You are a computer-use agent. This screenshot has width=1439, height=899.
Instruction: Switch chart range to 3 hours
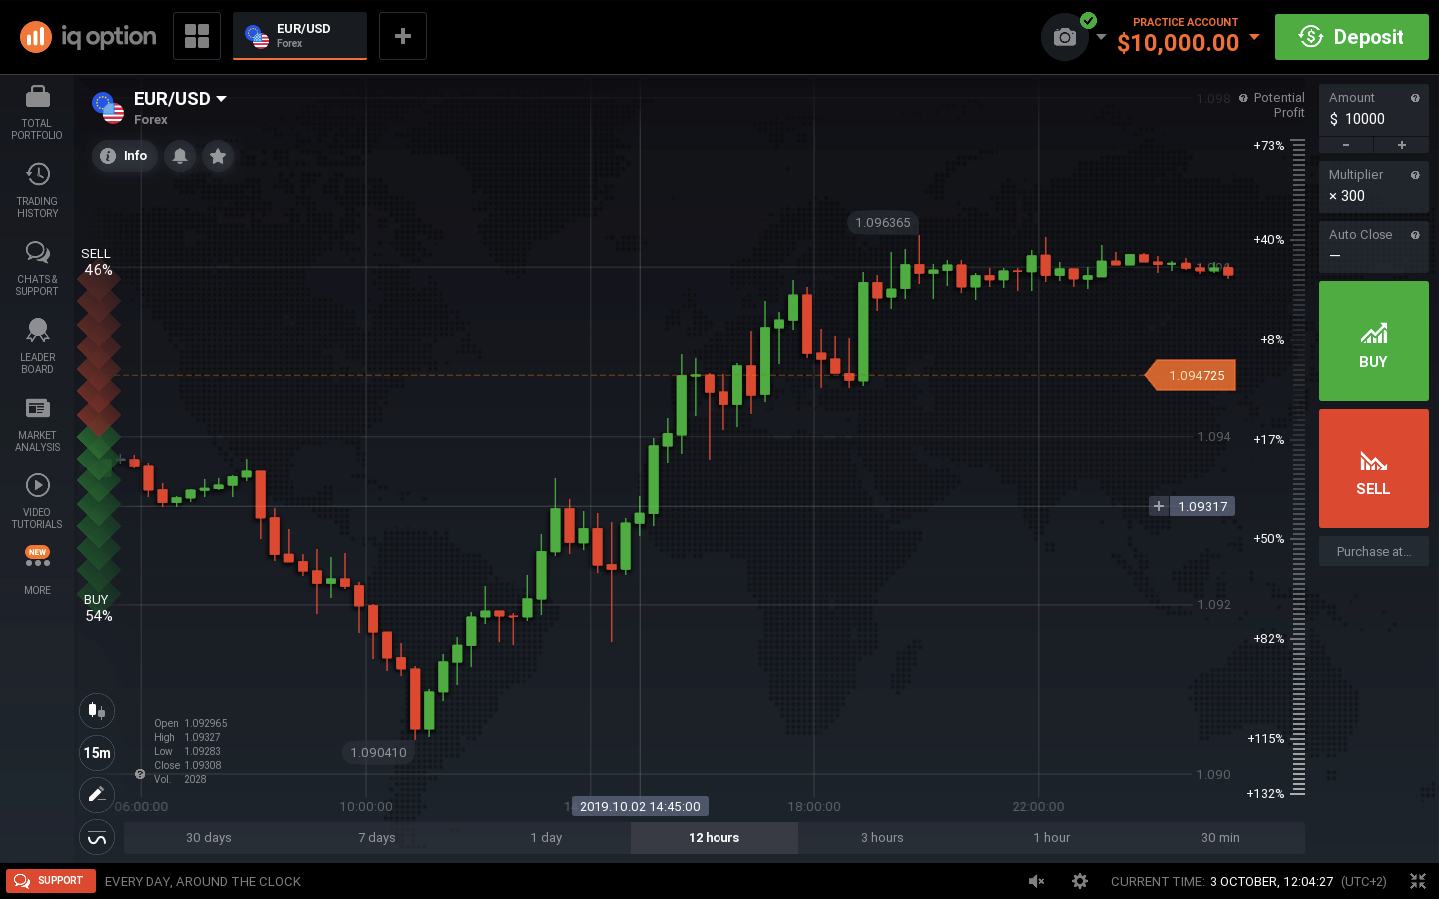pos(882,838)
